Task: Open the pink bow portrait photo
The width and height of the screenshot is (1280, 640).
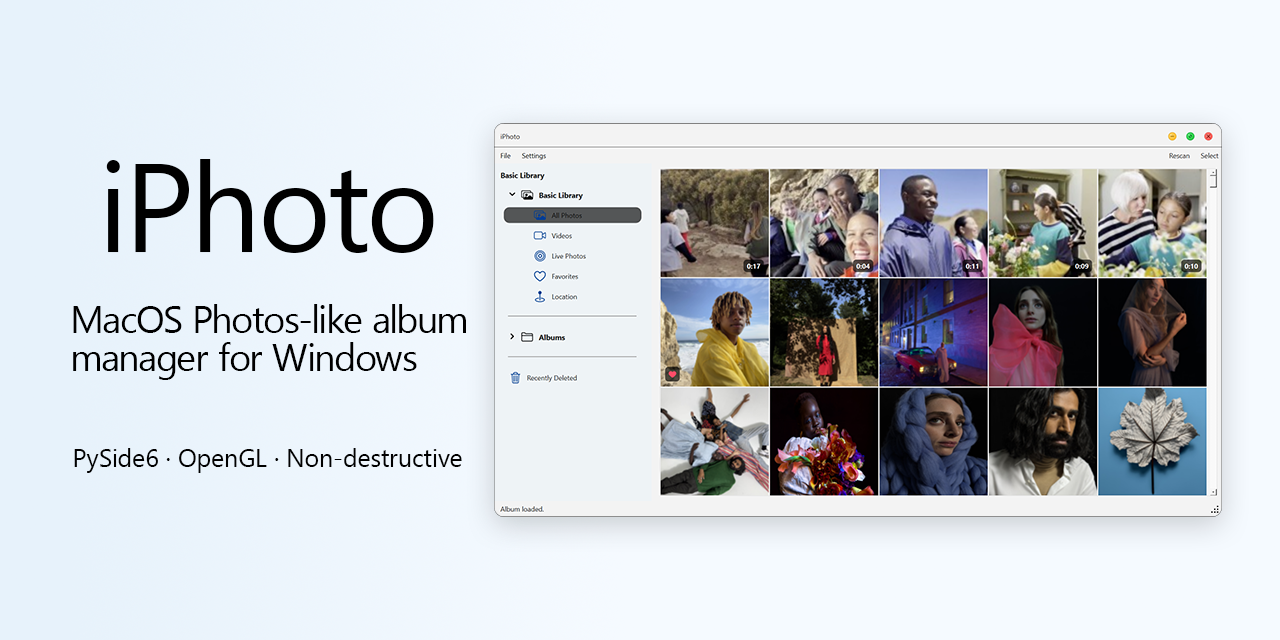Action: pyautogui.click(x=1043, y=331)
